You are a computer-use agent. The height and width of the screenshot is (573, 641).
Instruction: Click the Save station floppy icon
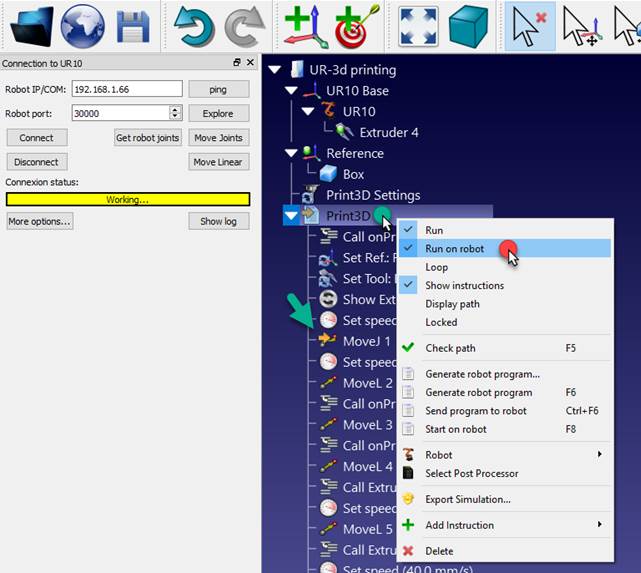click(133, 26)
